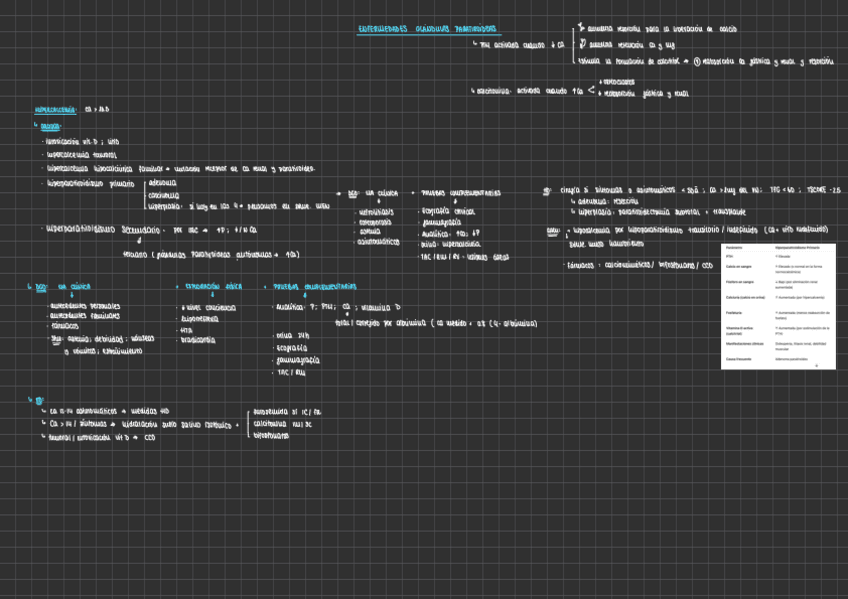Click the "asintomáticos" bullet under clínica
The width and height of the screenshot is (848, 599).
[378, 242]
